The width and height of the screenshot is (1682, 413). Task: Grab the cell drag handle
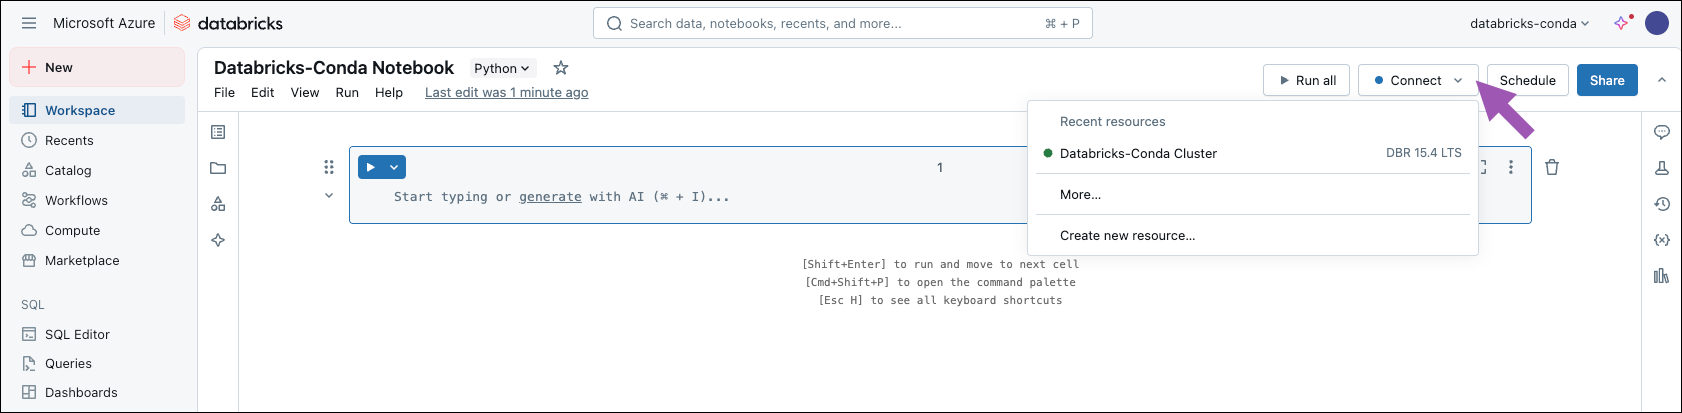tap(329, 167)
